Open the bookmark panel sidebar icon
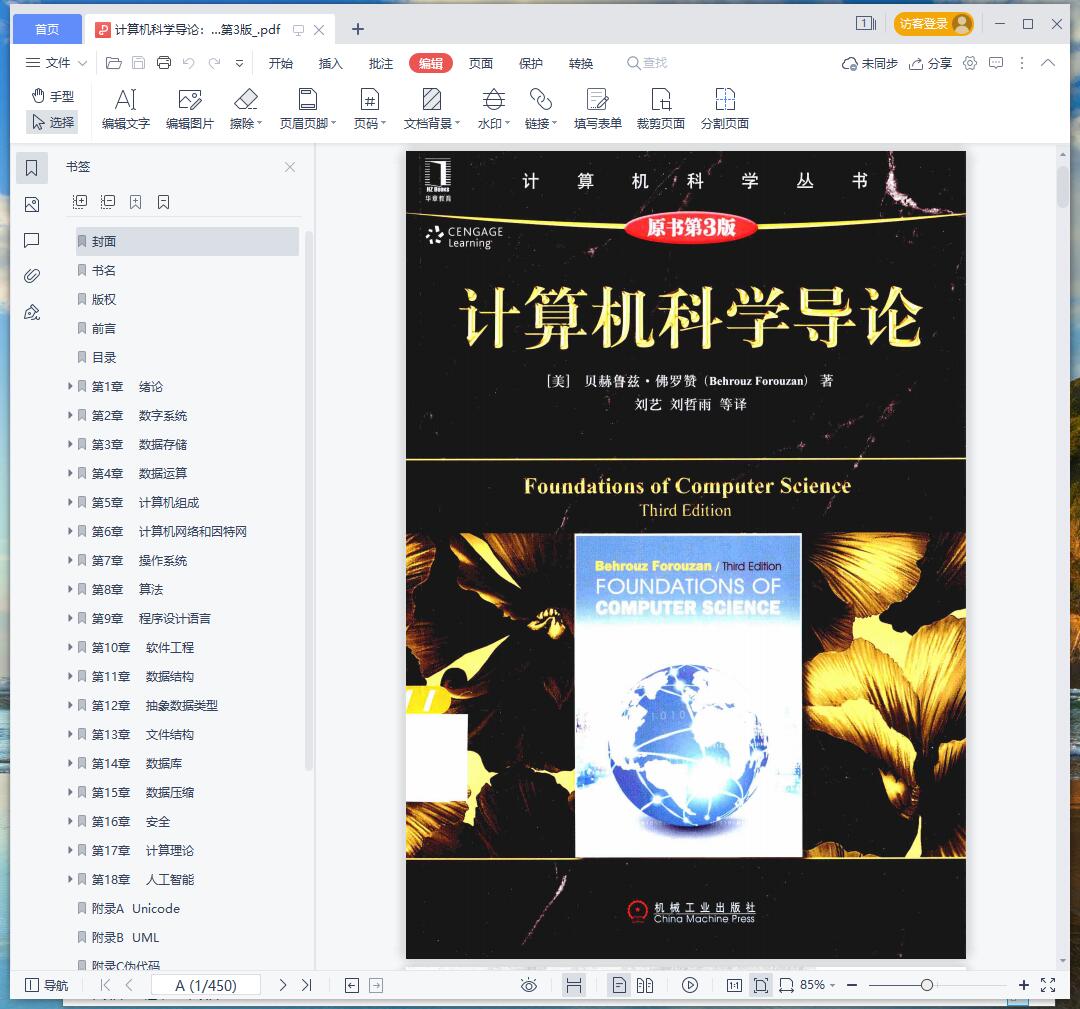Screen dimensions: 1080x1009 (x=32, y=168)
